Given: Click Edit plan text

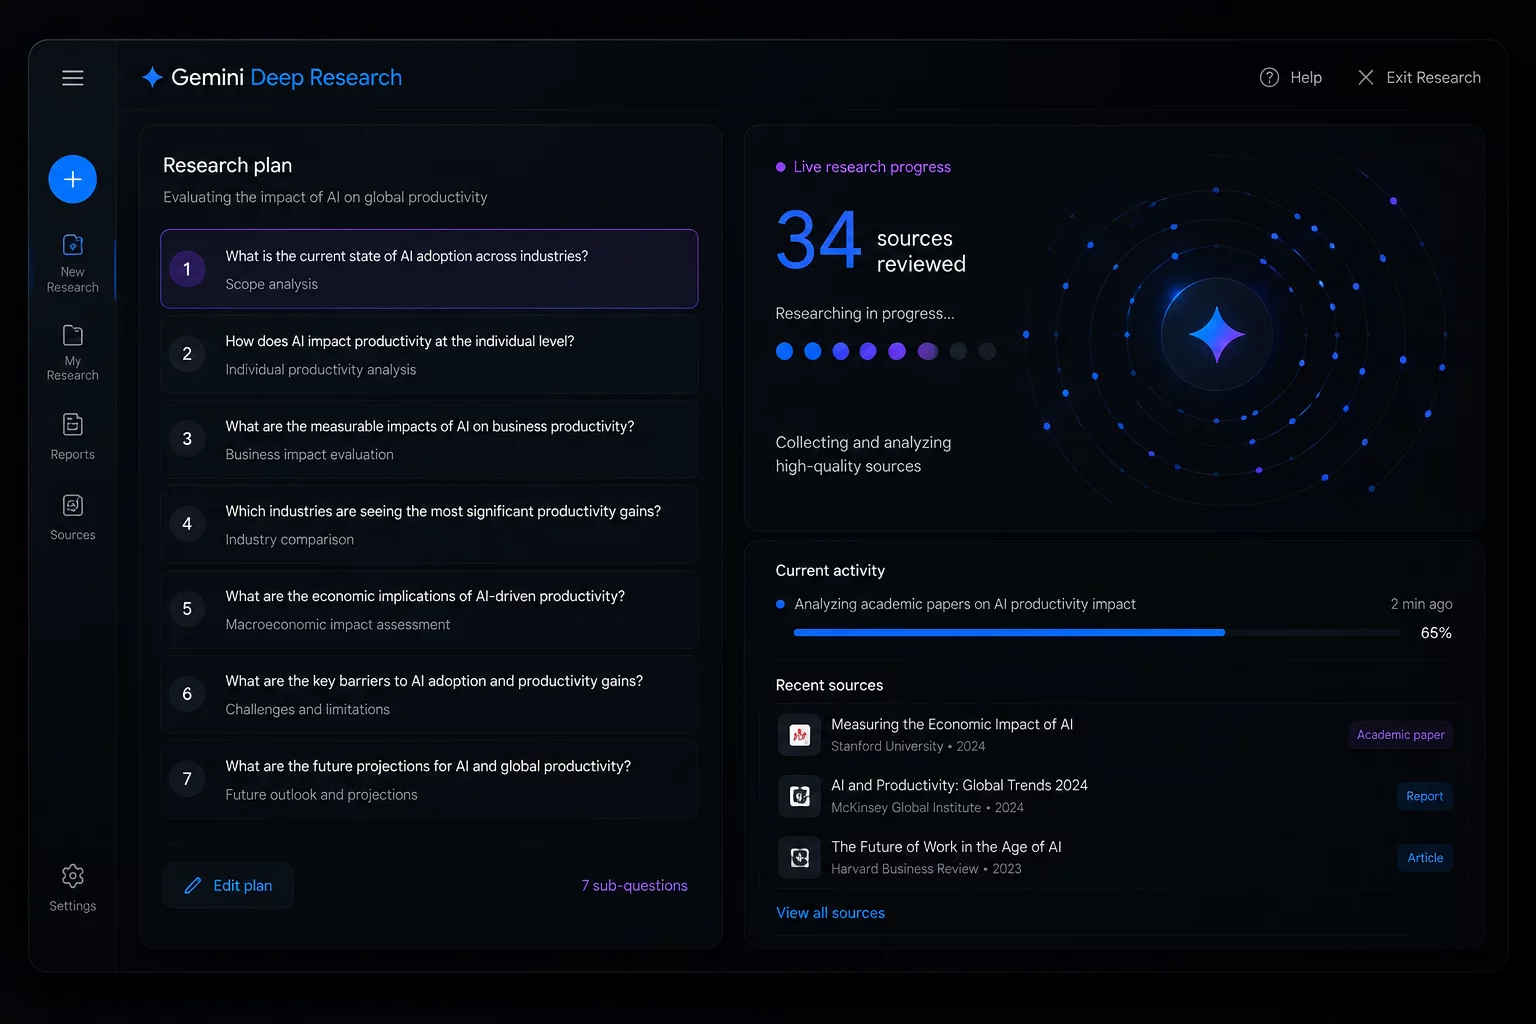Looking at the screenshot, I should (243, 886).
